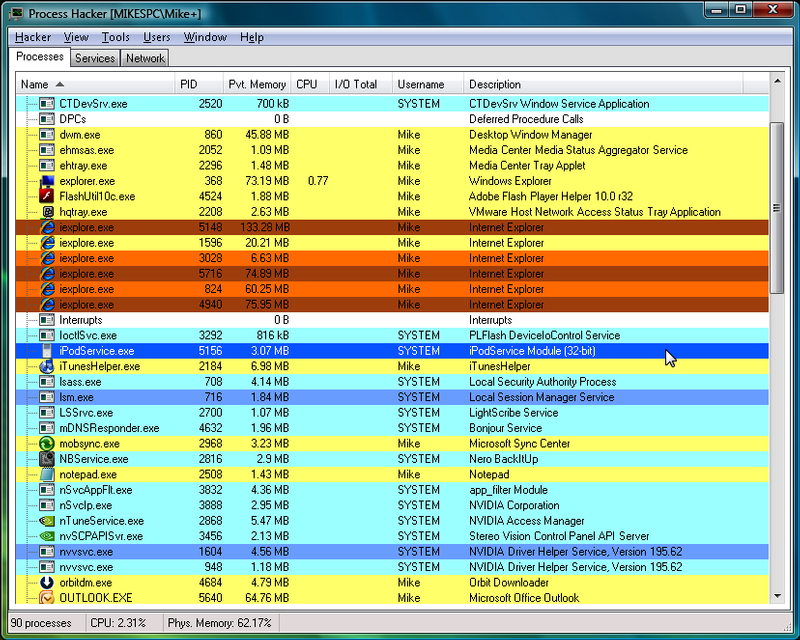Screen dimensions: 800x640
Task: Switch to the Network tab
Action: [x=144, y=58]
